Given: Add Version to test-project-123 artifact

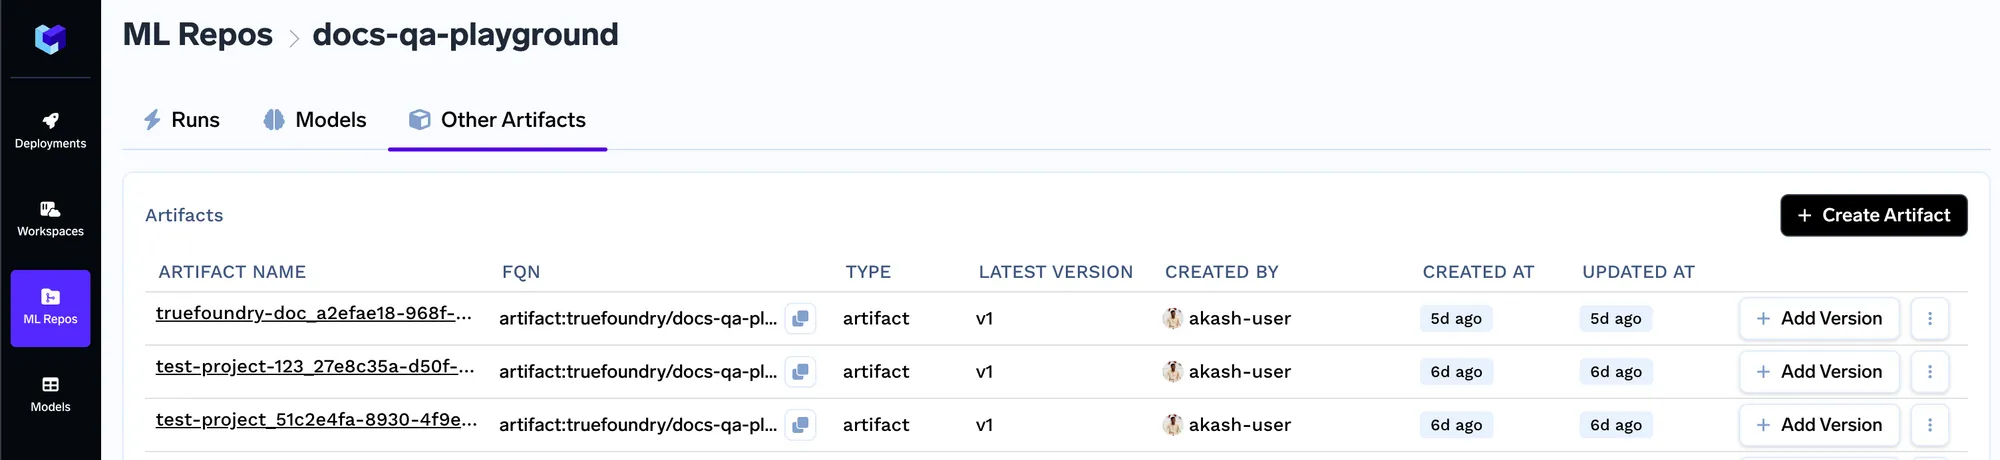Looking at the screenshot, I should [1819, 371].
